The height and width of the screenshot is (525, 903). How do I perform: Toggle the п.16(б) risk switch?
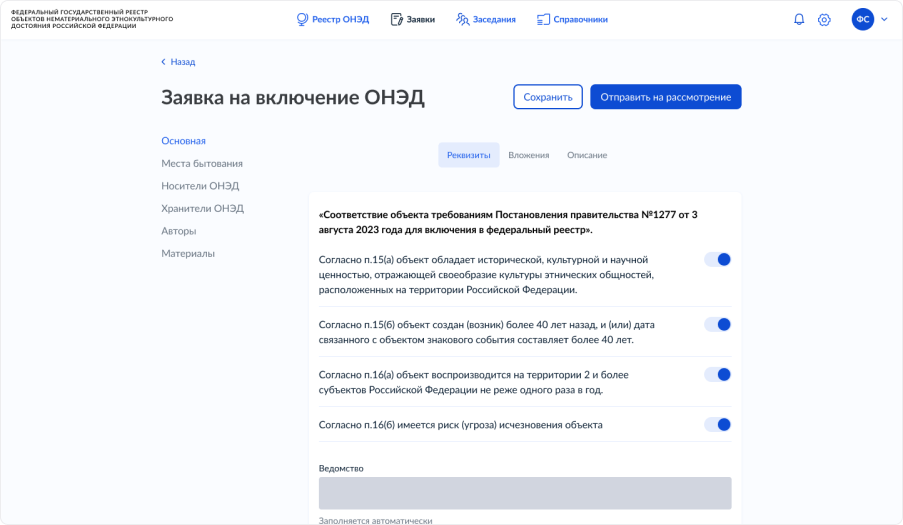(x=718, y=425)
